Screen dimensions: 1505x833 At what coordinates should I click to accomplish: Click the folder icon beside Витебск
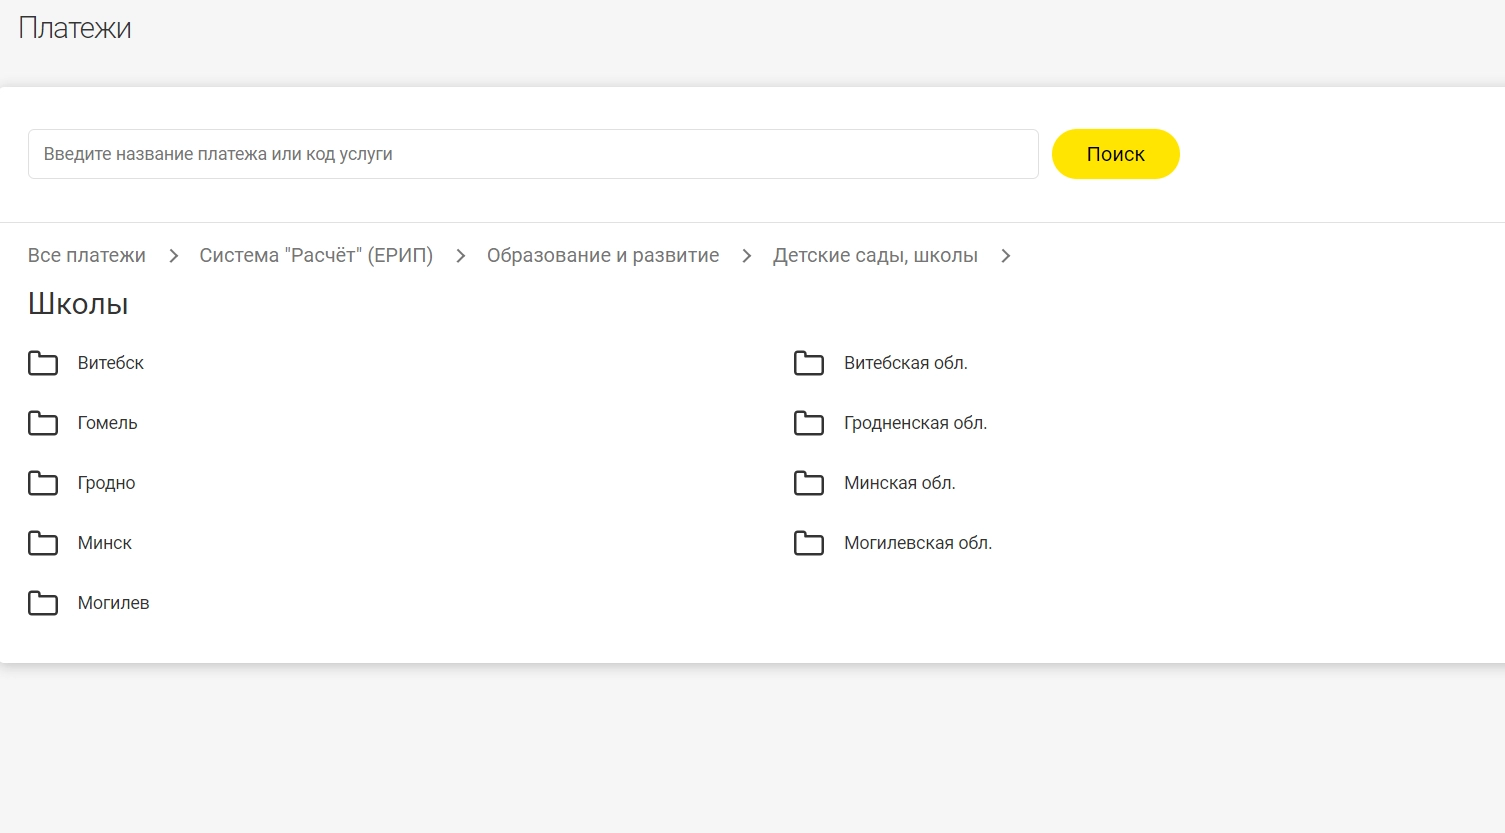tap(43, 363)
